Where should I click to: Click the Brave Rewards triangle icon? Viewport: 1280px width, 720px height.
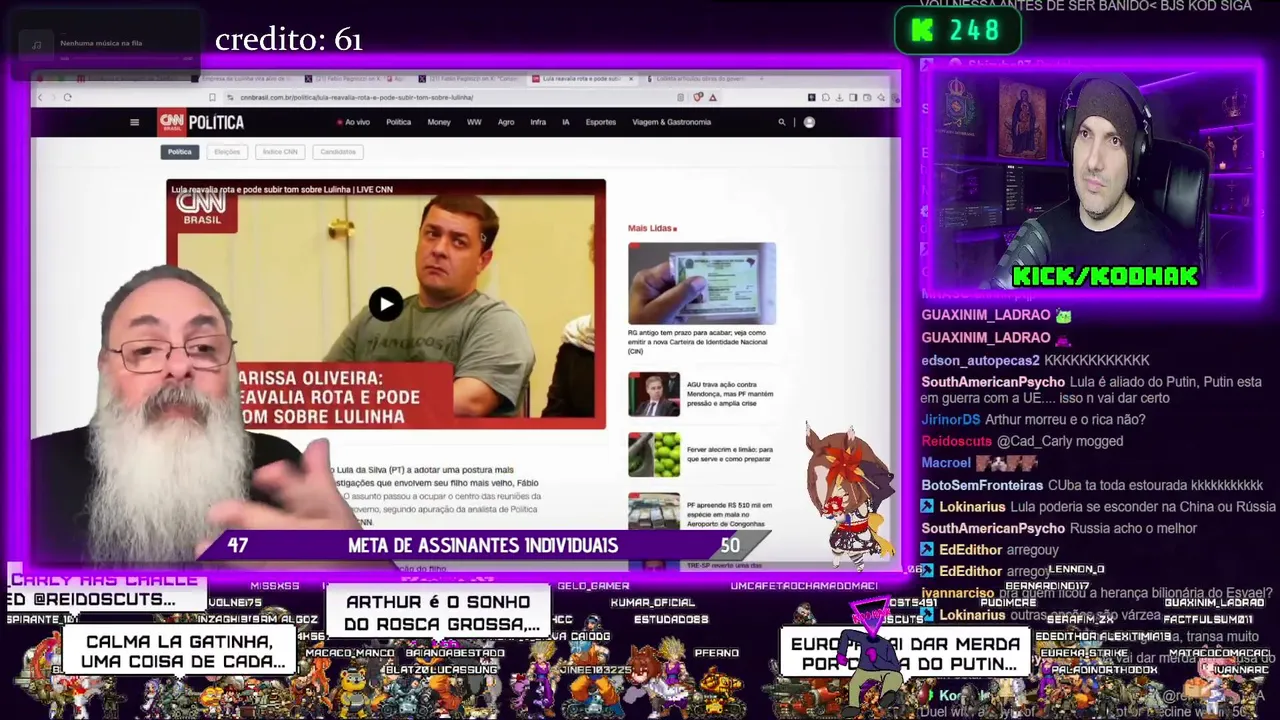click(x=712, y=97)
